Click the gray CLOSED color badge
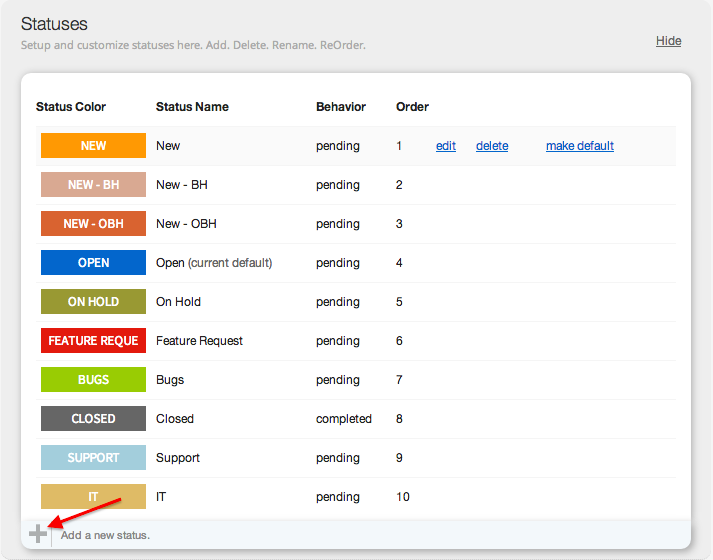 tap(93, 419)
